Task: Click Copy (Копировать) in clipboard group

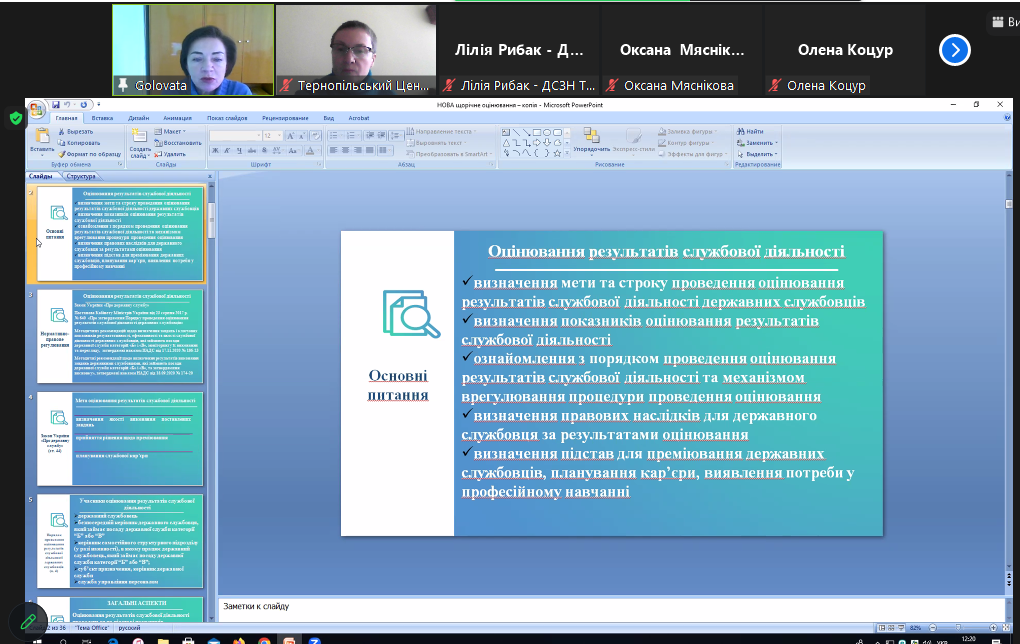Action: (79, 143)
